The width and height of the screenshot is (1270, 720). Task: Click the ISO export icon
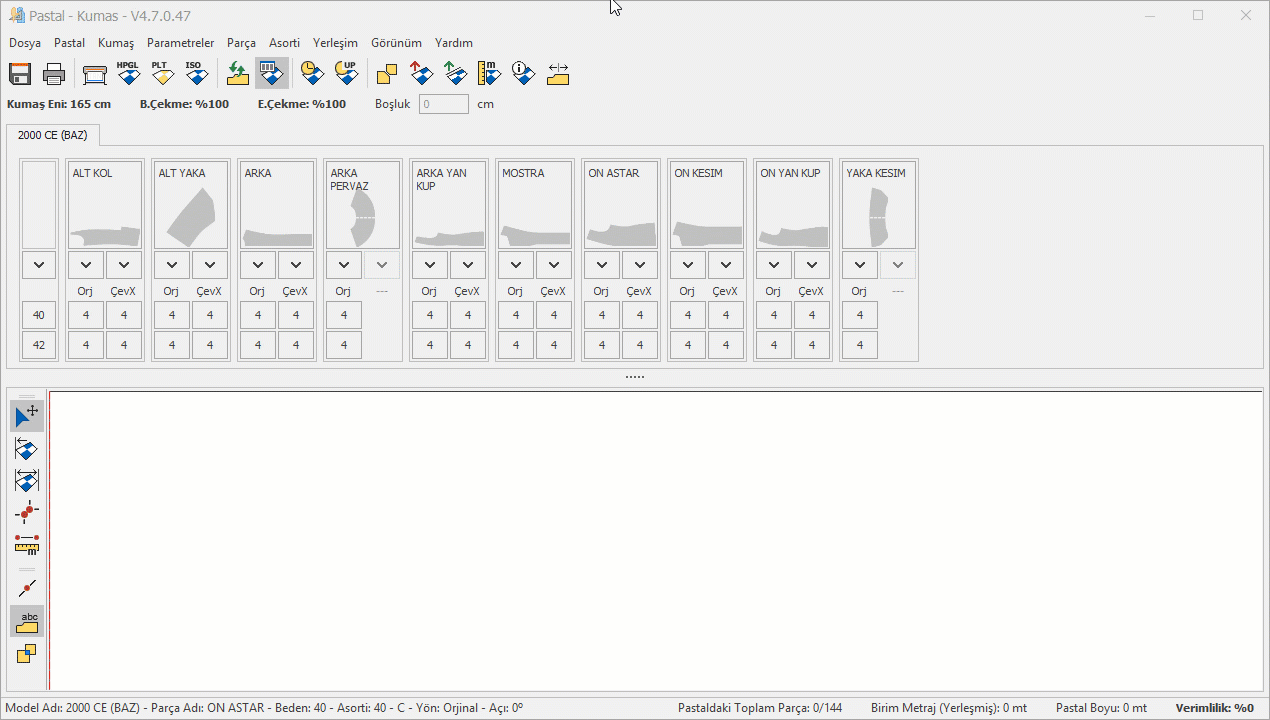(x=195, y=73)
